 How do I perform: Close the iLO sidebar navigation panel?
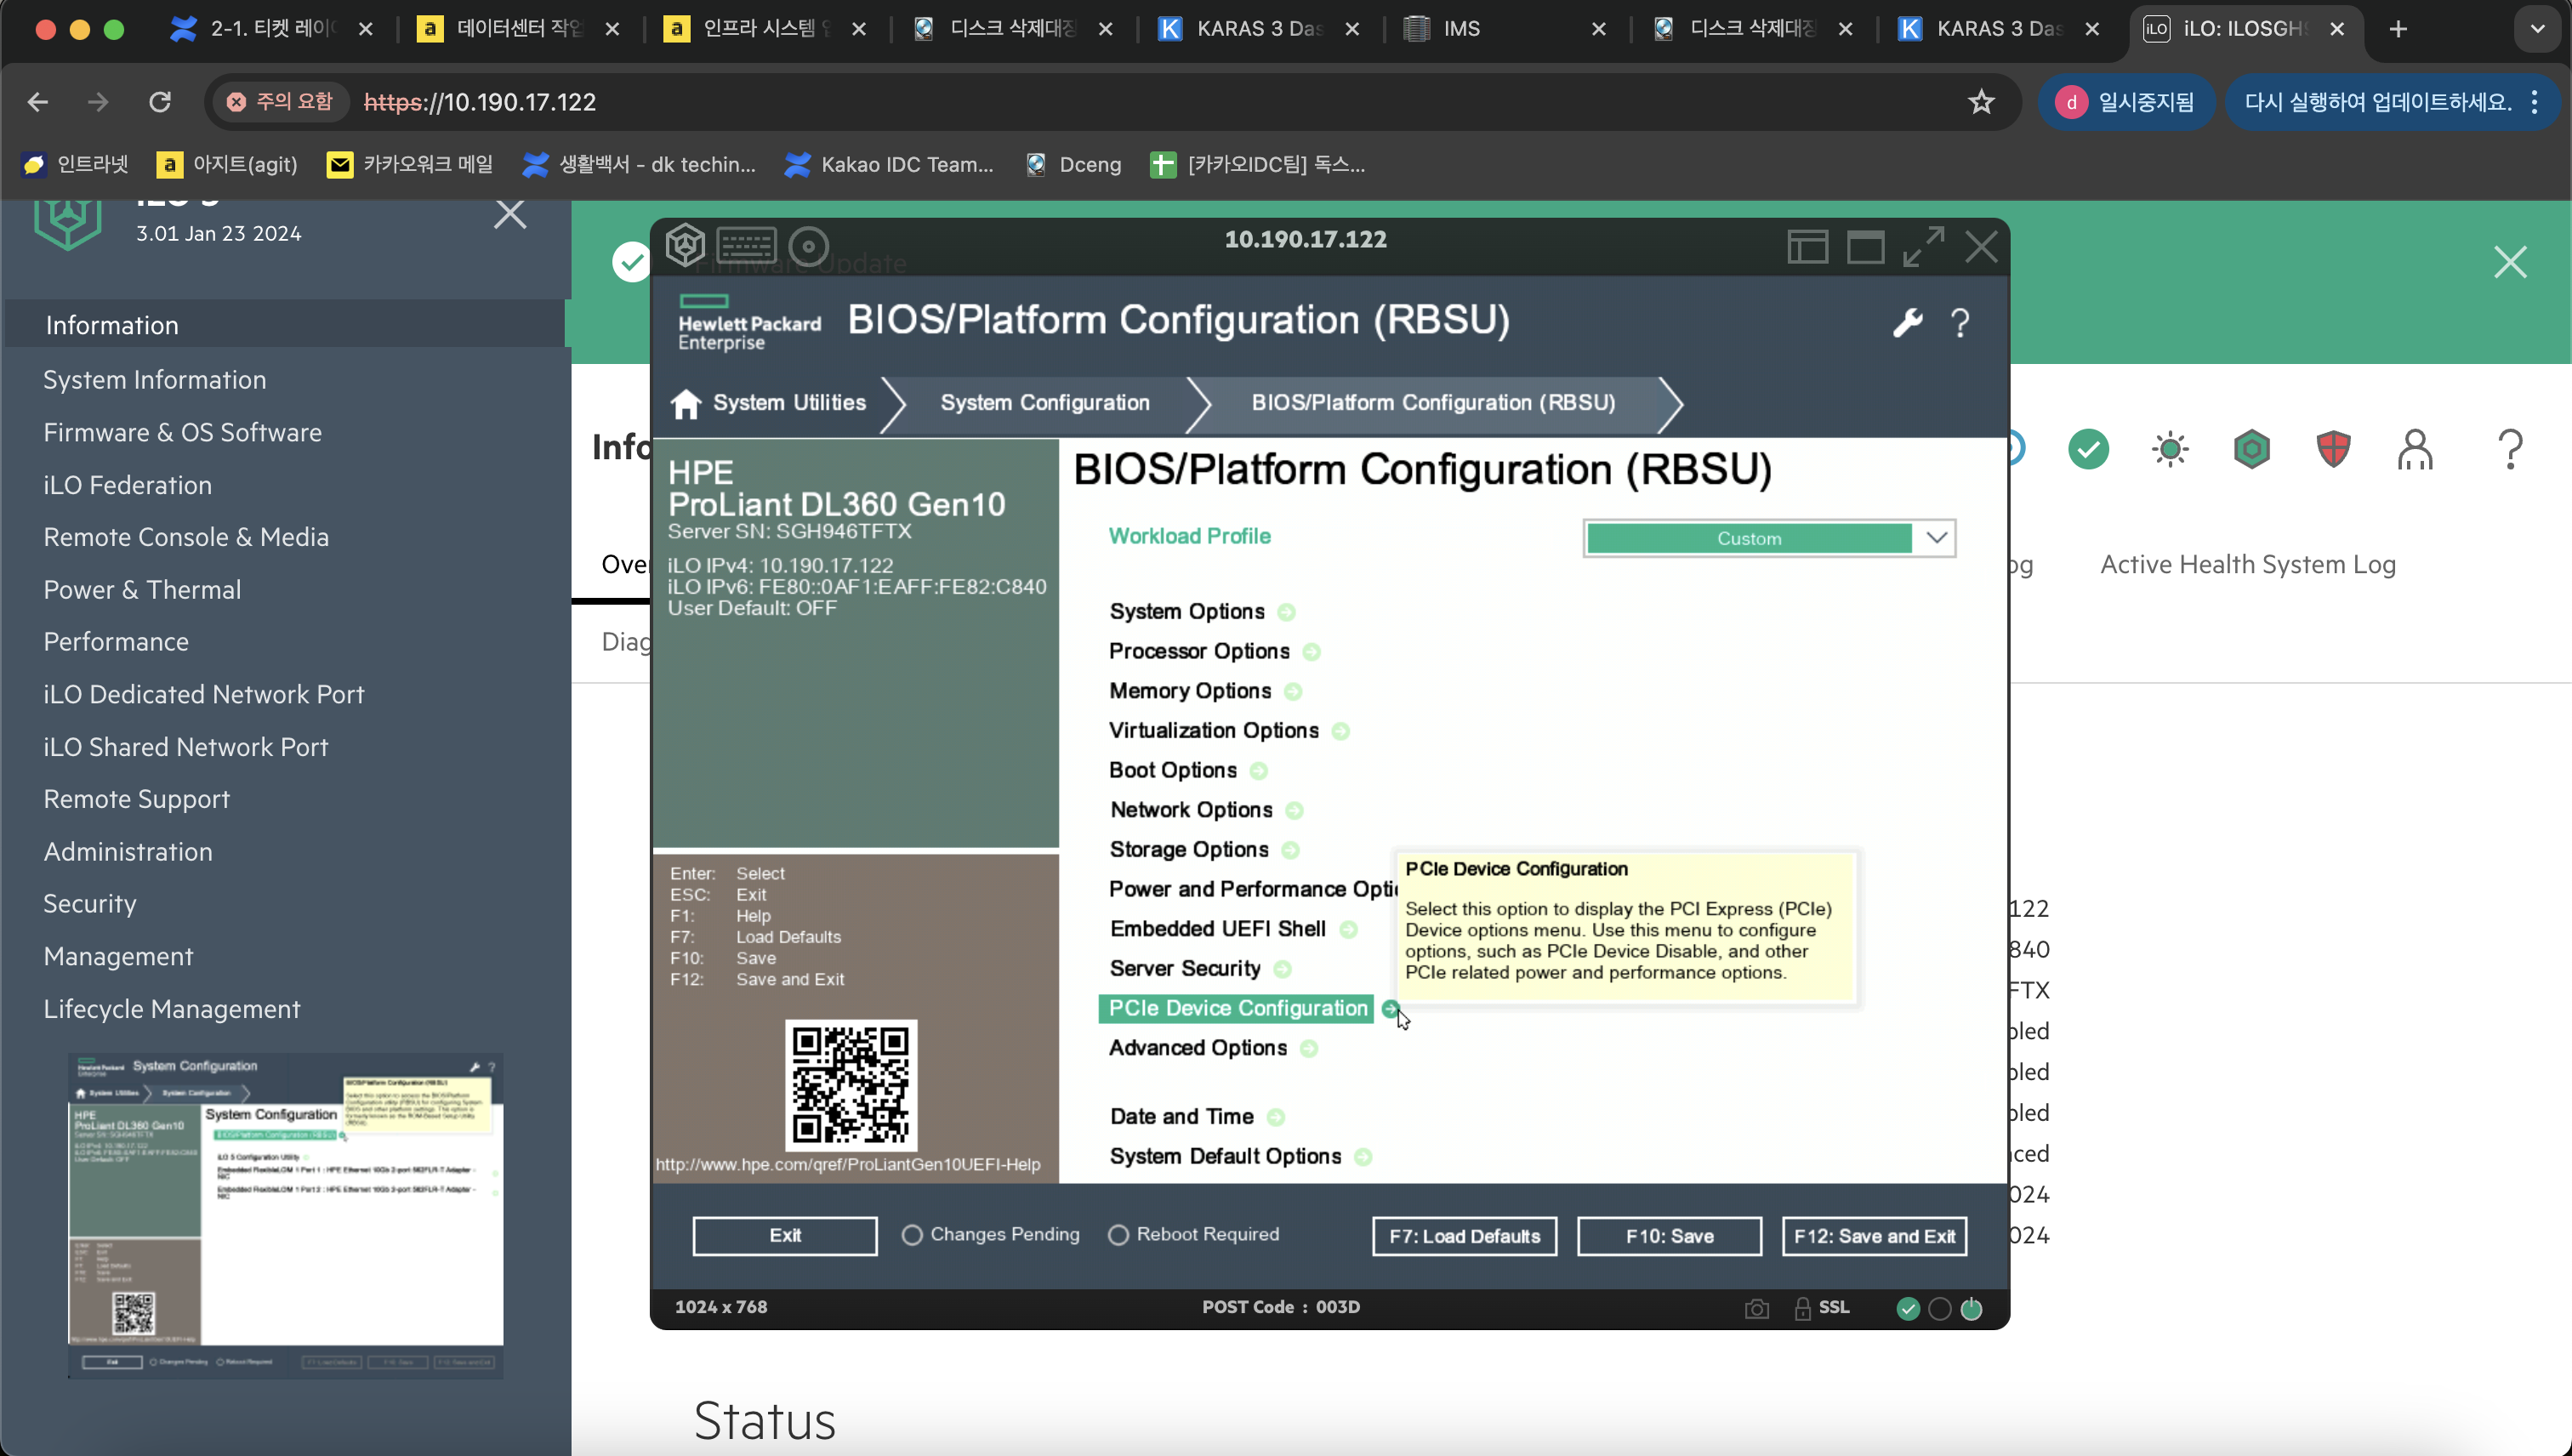coord(510,214)
